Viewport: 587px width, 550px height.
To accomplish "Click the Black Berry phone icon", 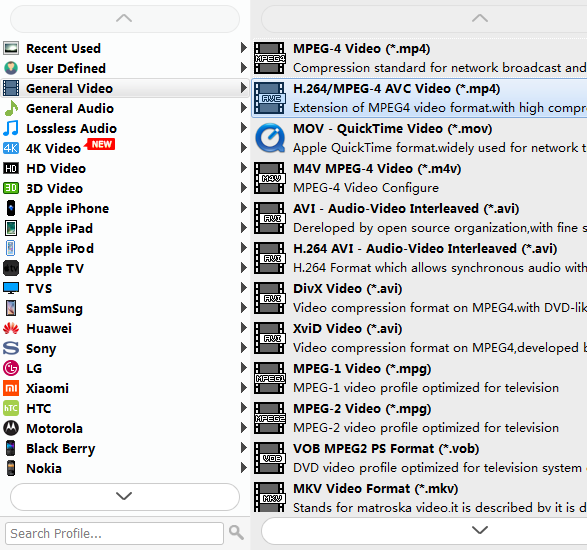I will [x=11, y=448].
